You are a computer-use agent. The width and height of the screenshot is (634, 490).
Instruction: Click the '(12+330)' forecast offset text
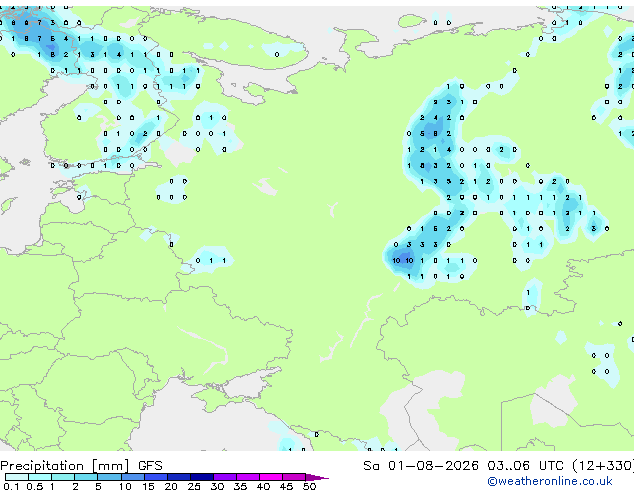click(x=603, y=466)
